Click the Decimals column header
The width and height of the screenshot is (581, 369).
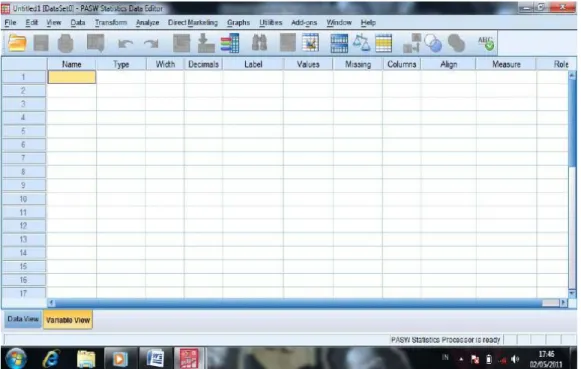(203, 64)
